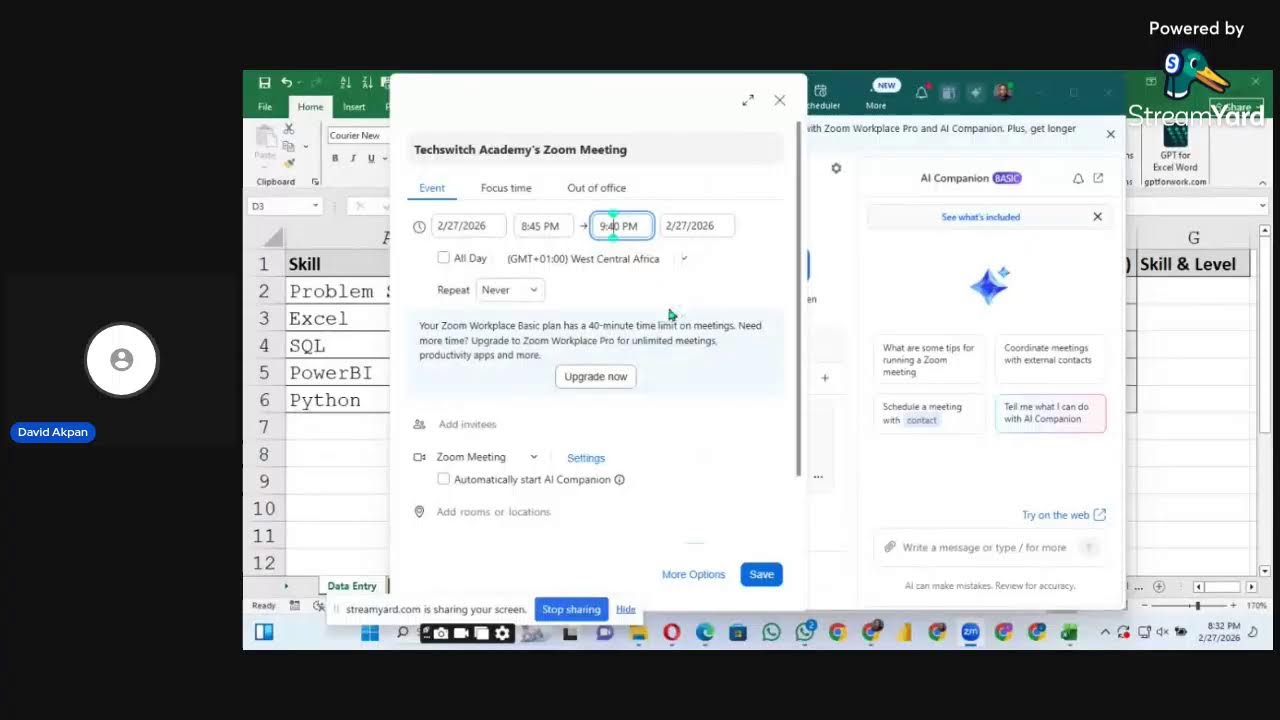
Task: Click the start date field 2/27/2026
Action: pos(469,226)
